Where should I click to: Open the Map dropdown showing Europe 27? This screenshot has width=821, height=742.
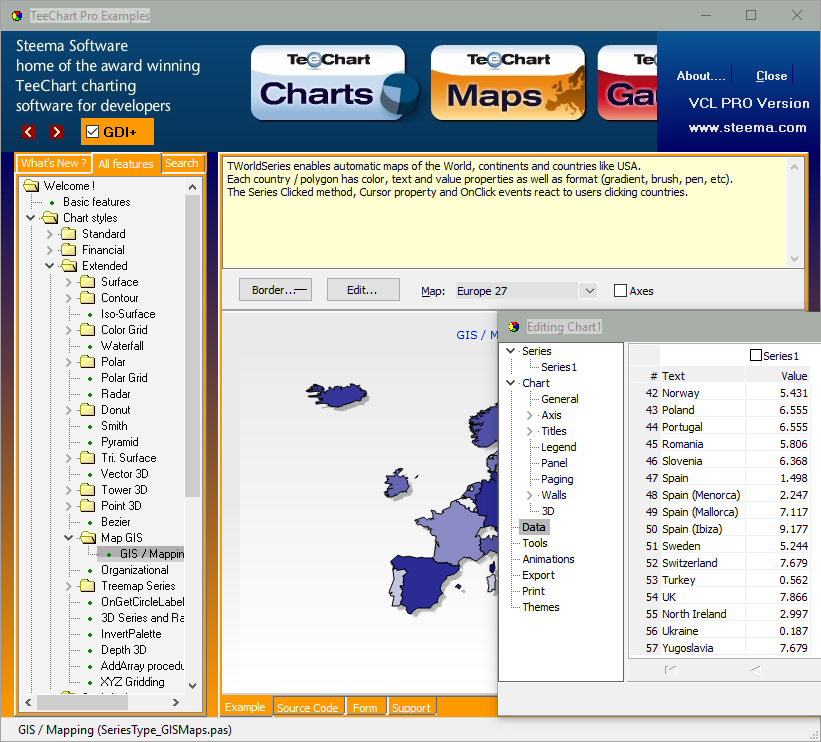coord(590,291)
